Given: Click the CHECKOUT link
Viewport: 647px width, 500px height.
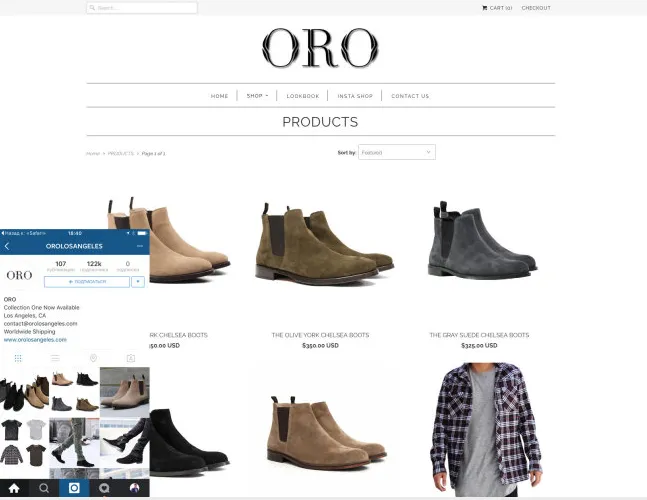Looking at the screenshot, I should click(x=536, y=8).
